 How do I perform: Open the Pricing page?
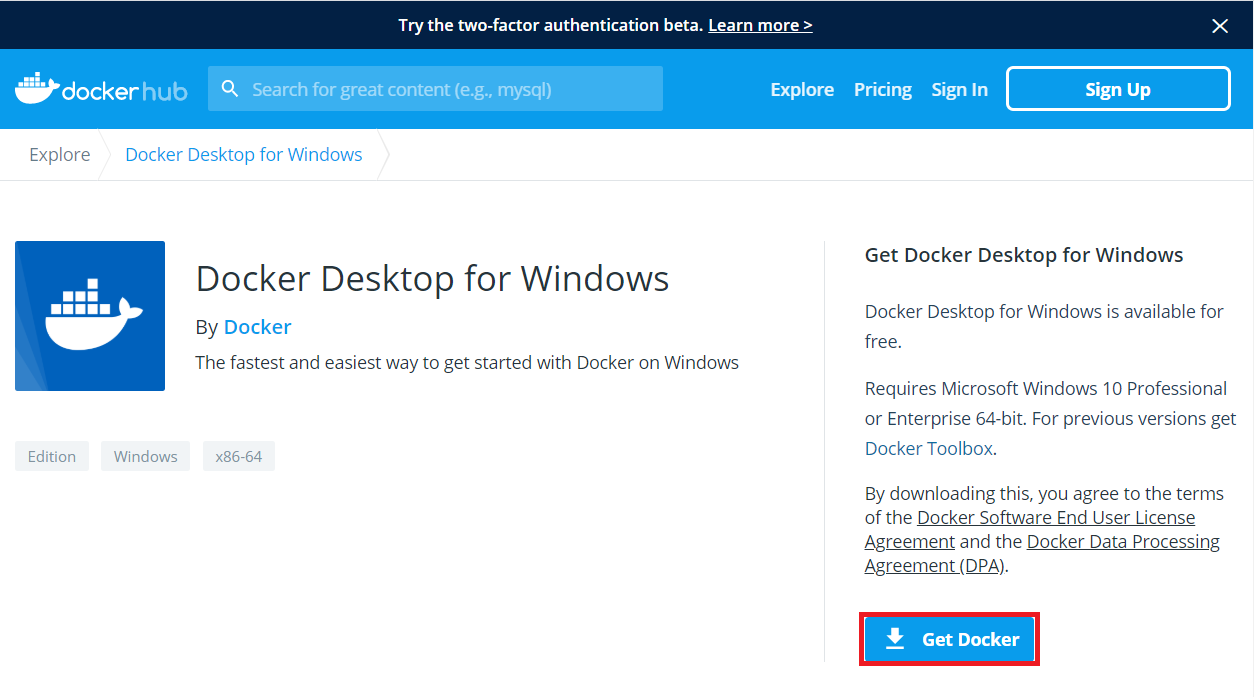pyautogui.click(x=883, y=89)
